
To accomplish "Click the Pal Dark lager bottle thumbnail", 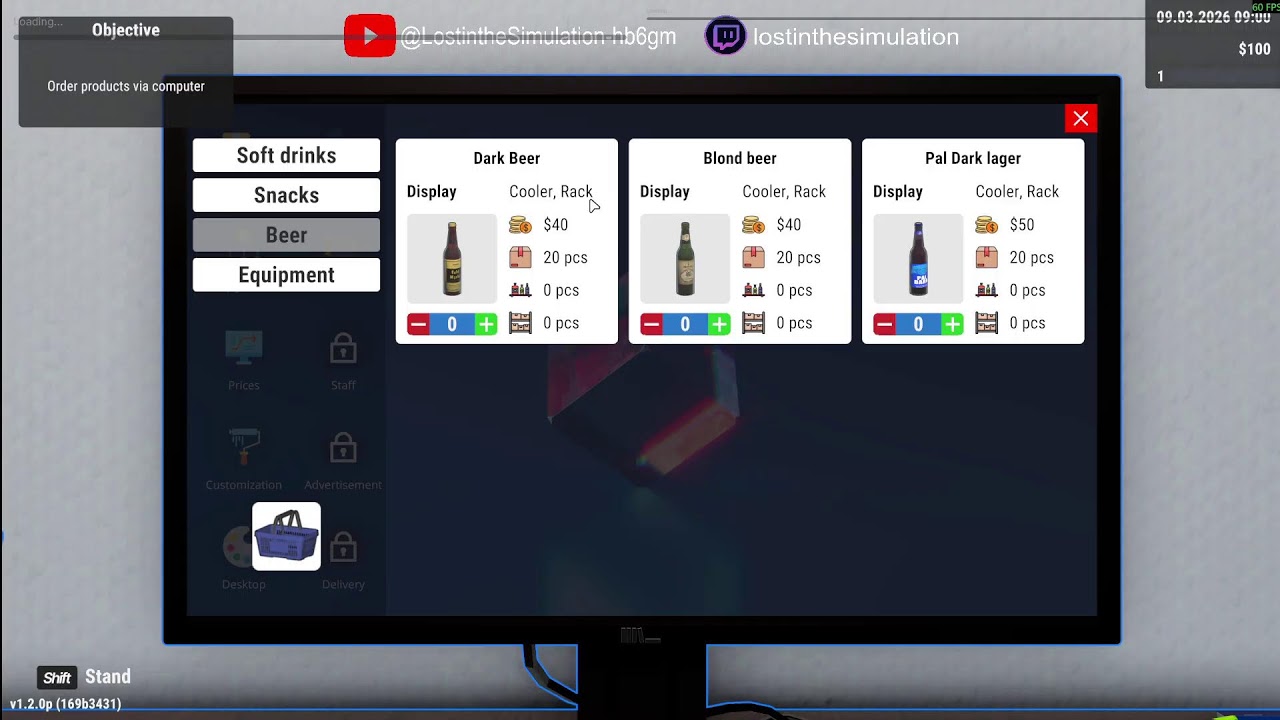I will [x=918, y=258].
